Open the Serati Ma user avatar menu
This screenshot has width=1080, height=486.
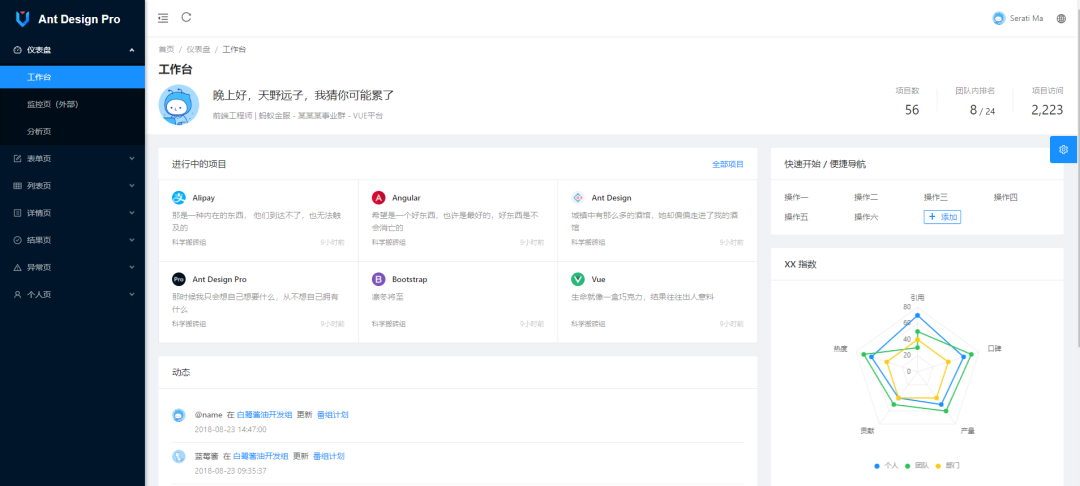[x=1017, y=19]
